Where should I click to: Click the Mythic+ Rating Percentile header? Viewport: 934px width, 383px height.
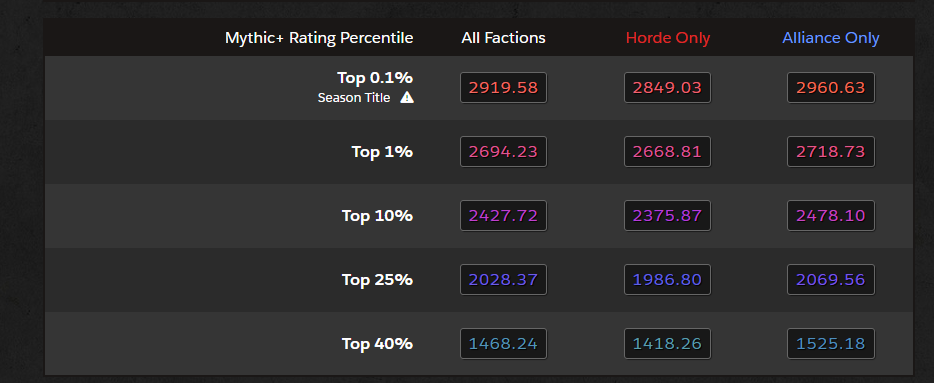click(x=319, y=38)
